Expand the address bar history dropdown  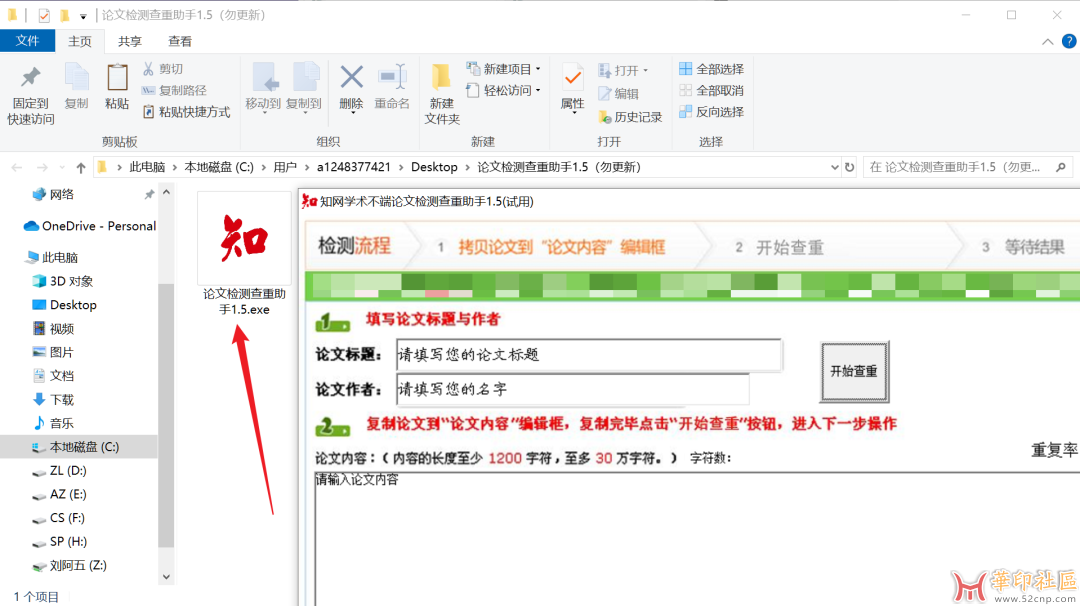[x=834, y=167]
